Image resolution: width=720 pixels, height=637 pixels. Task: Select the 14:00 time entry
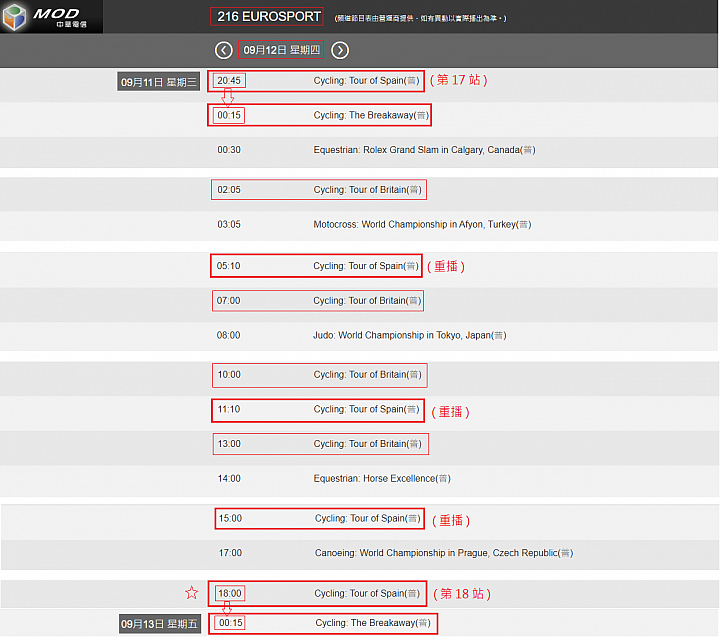229,479
